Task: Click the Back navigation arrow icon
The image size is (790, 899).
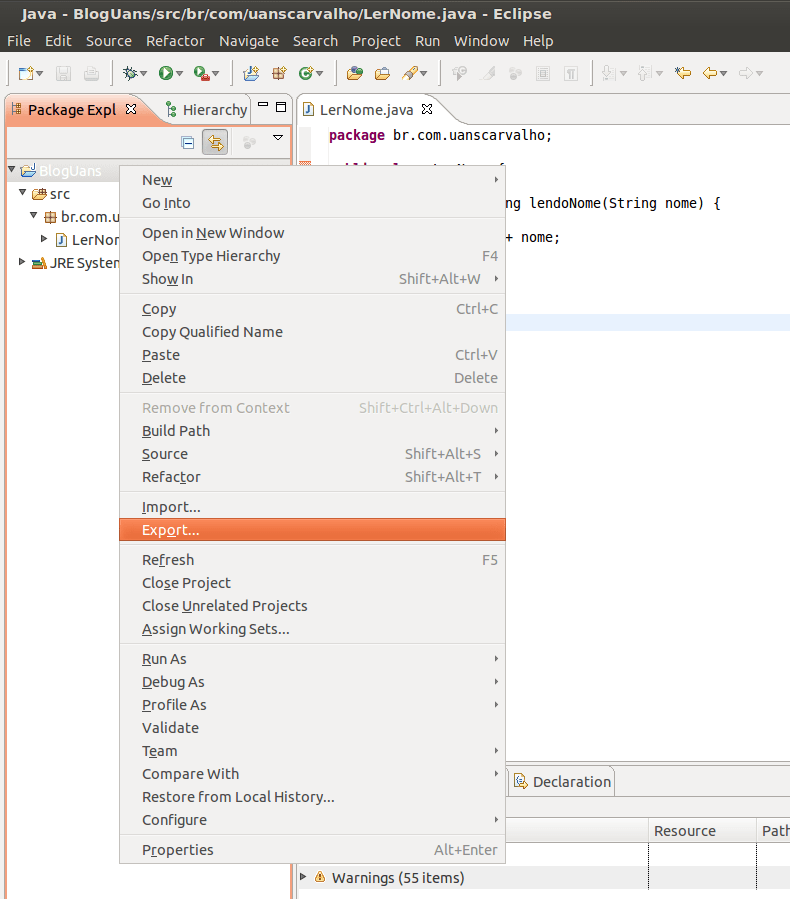Action: point(710,73)
